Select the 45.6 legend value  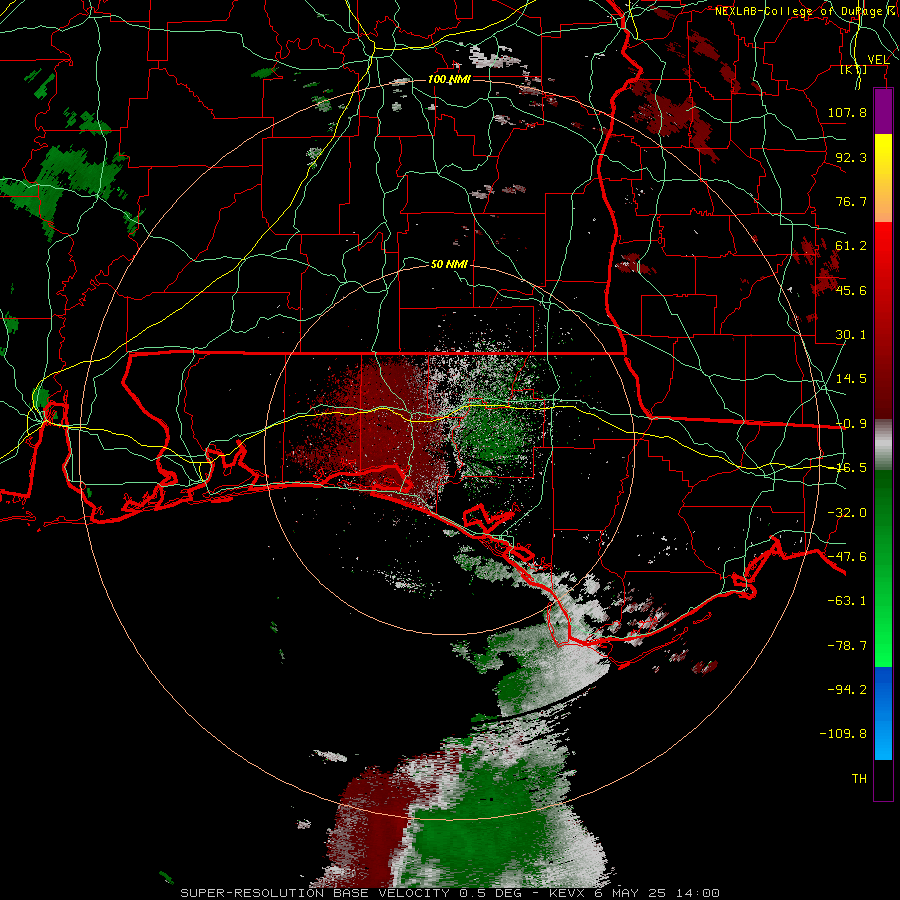(x=851, y=290)
